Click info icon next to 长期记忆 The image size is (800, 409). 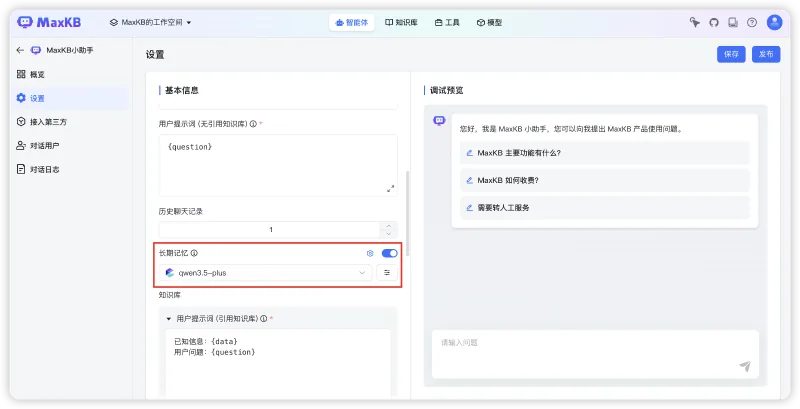click(x=194, y=253)
